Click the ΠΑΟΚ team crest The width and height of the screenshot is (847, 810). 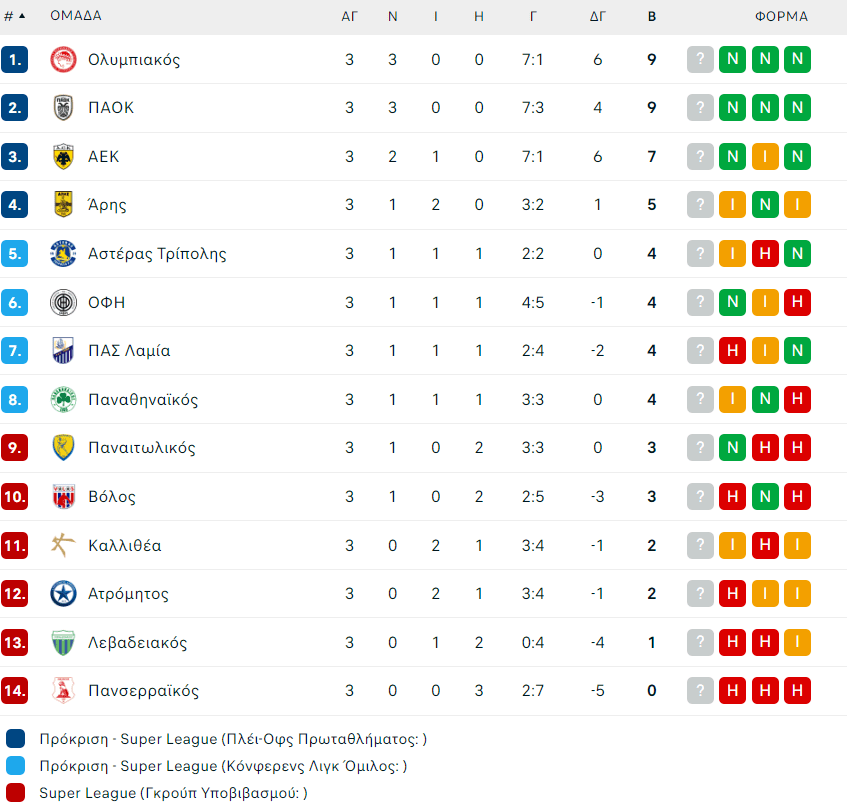(x=63, y=108)
